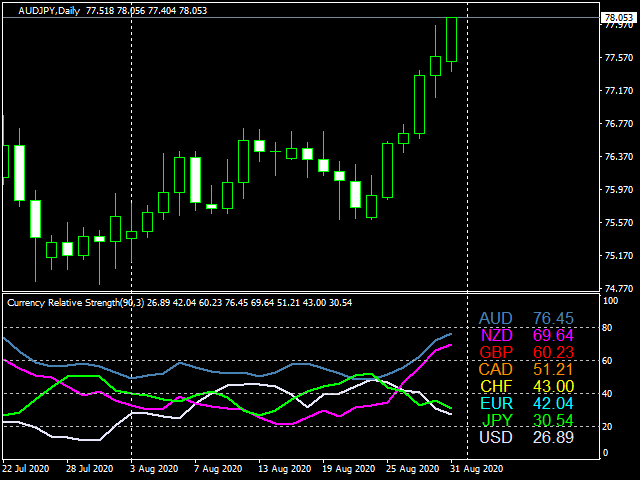Click the 75.170 price scale label
This screenshot has height=480, width=640.
[619, 256]
